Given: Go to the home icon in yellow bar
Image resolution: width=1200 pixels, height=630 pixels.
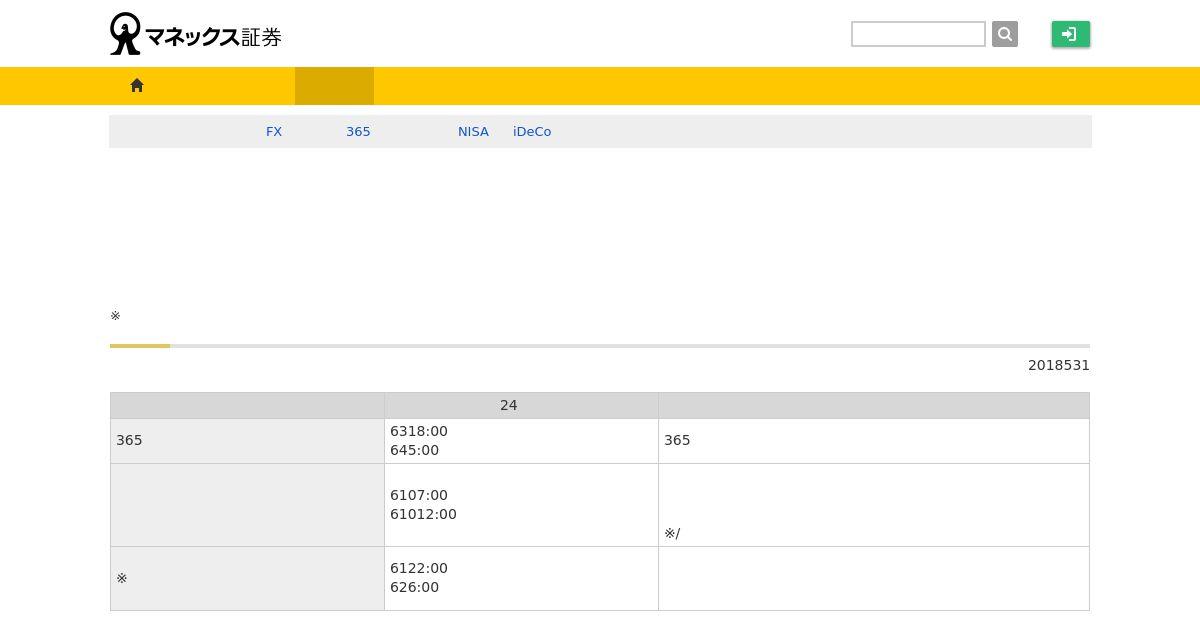Looking at the screenshot, I should coord(137,86).
